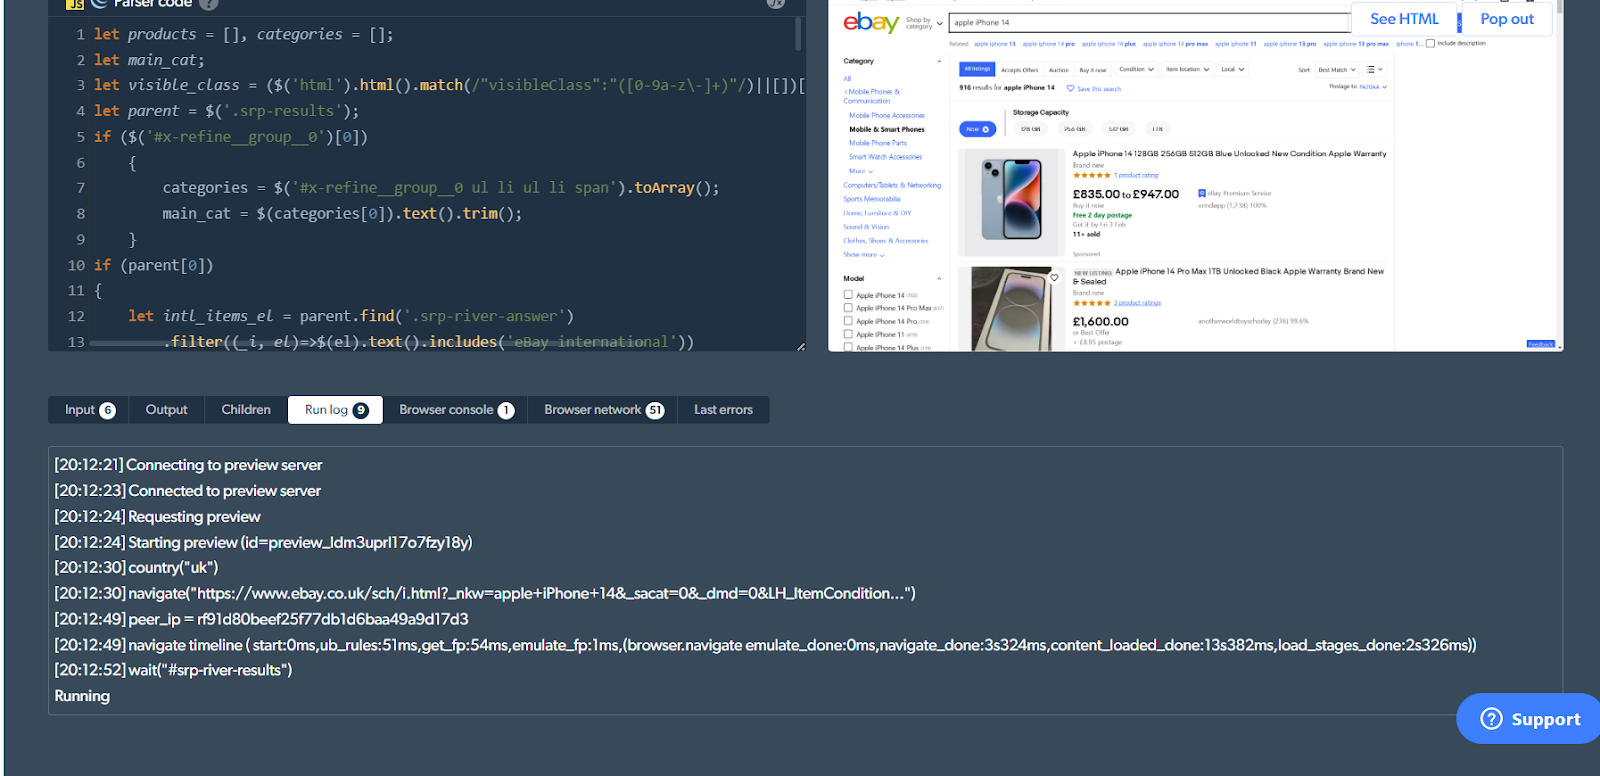Viewport: 1600px width, 776px height.
Task: Click the eBay logo in the preview
Action: coord(871,23)
